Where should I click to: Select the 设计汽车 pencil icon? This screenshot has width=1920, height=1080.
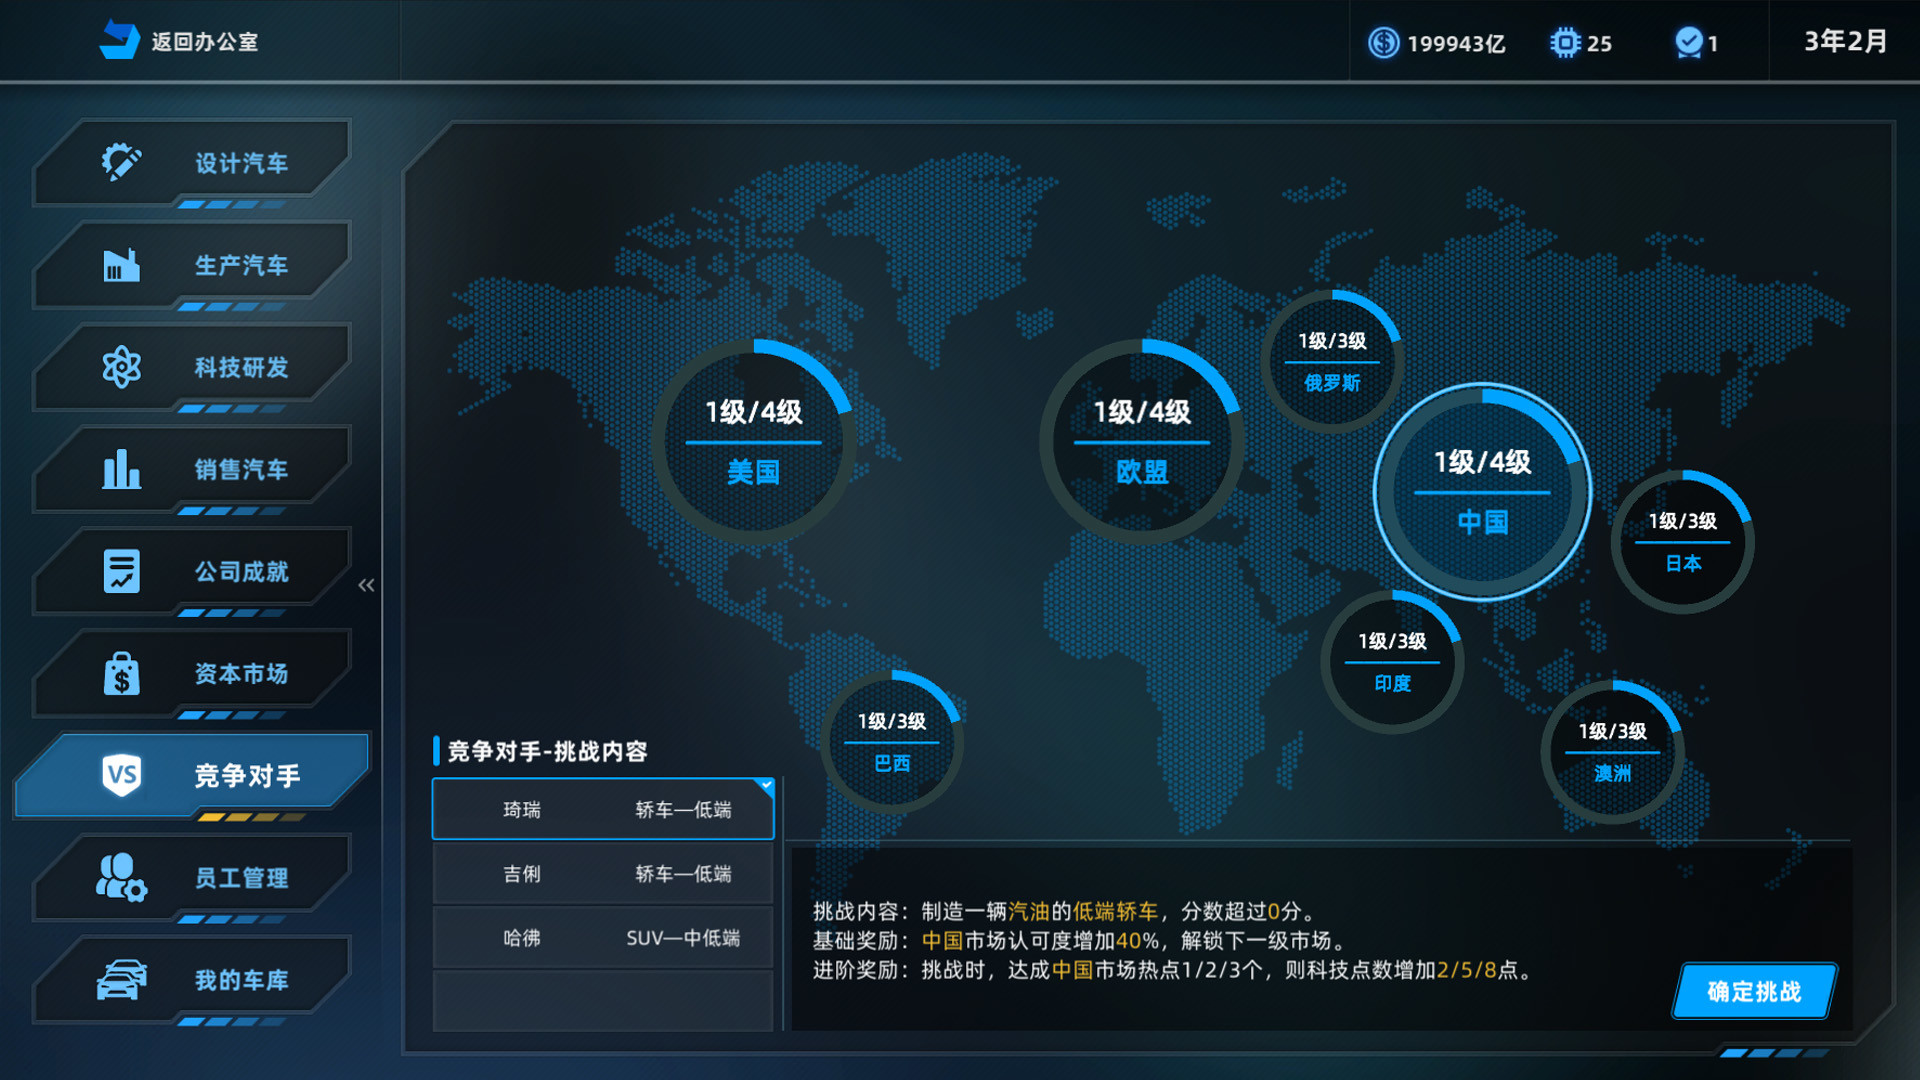pos(120,160)
